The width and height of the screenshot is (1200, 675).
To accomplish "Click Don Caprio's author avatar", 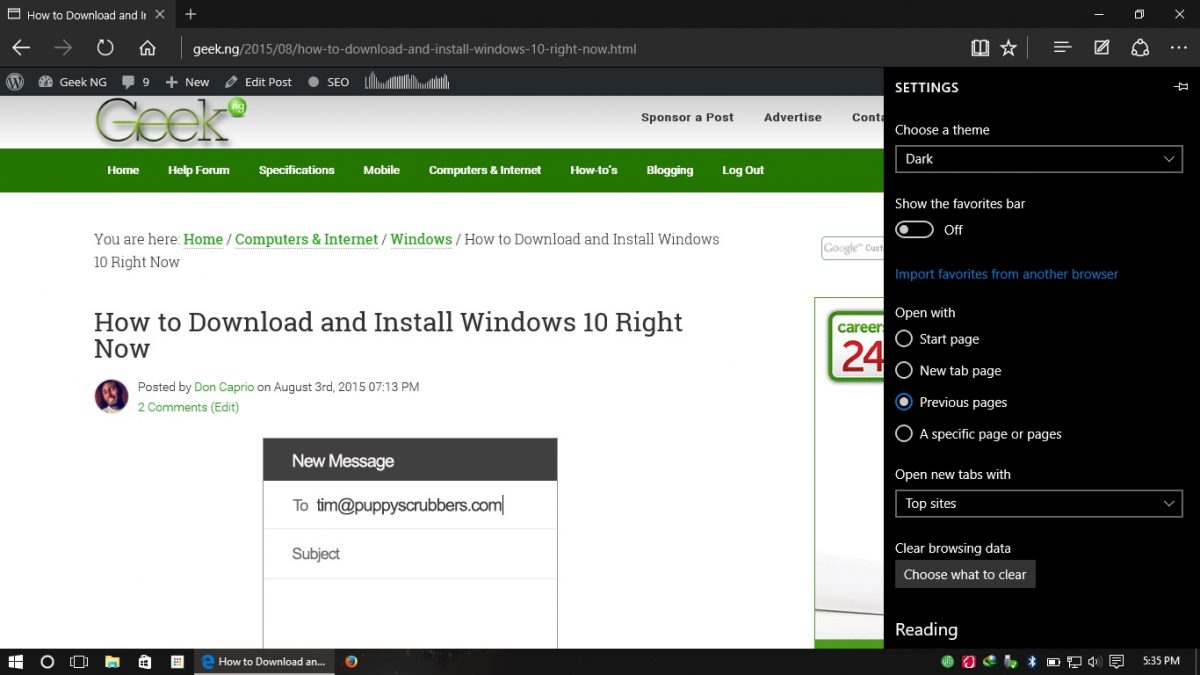I will coord(111,396).
